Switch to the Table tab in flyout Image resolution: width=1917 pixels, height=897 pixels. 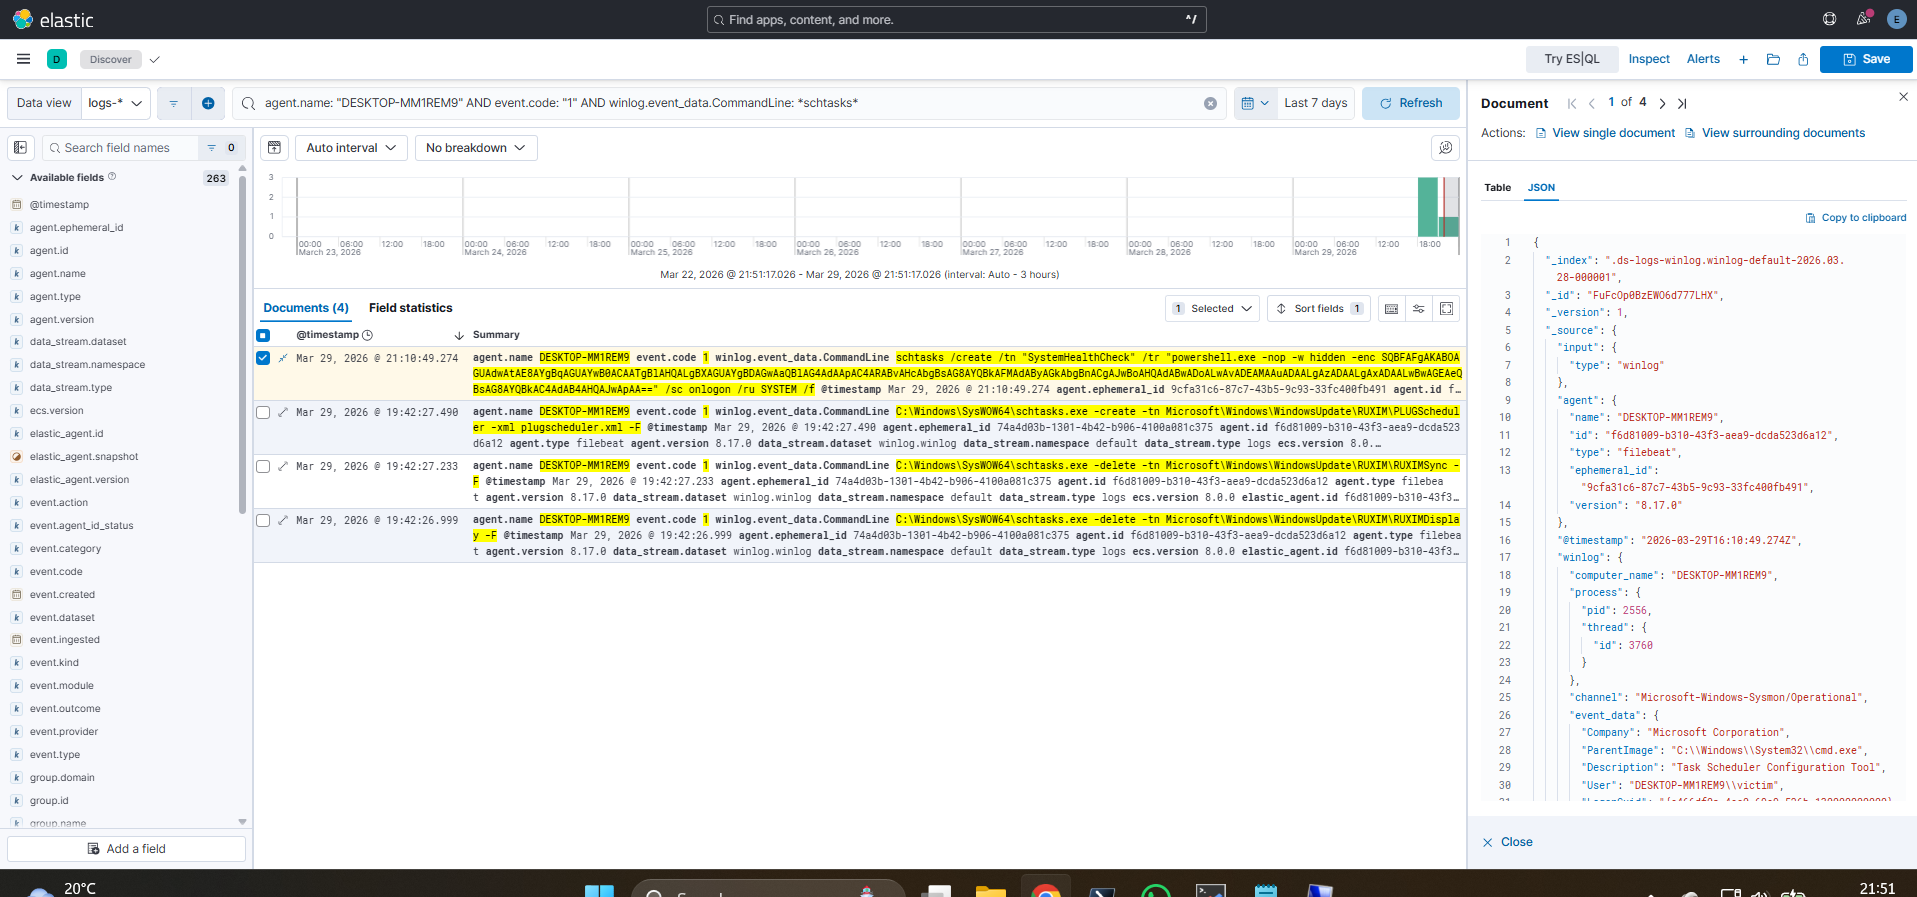(1497, 188)
